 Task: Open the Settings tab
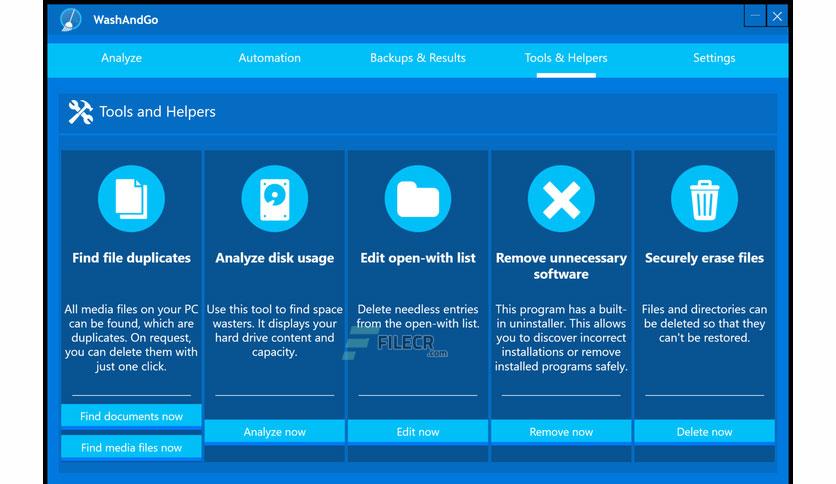tap(714, 58)
